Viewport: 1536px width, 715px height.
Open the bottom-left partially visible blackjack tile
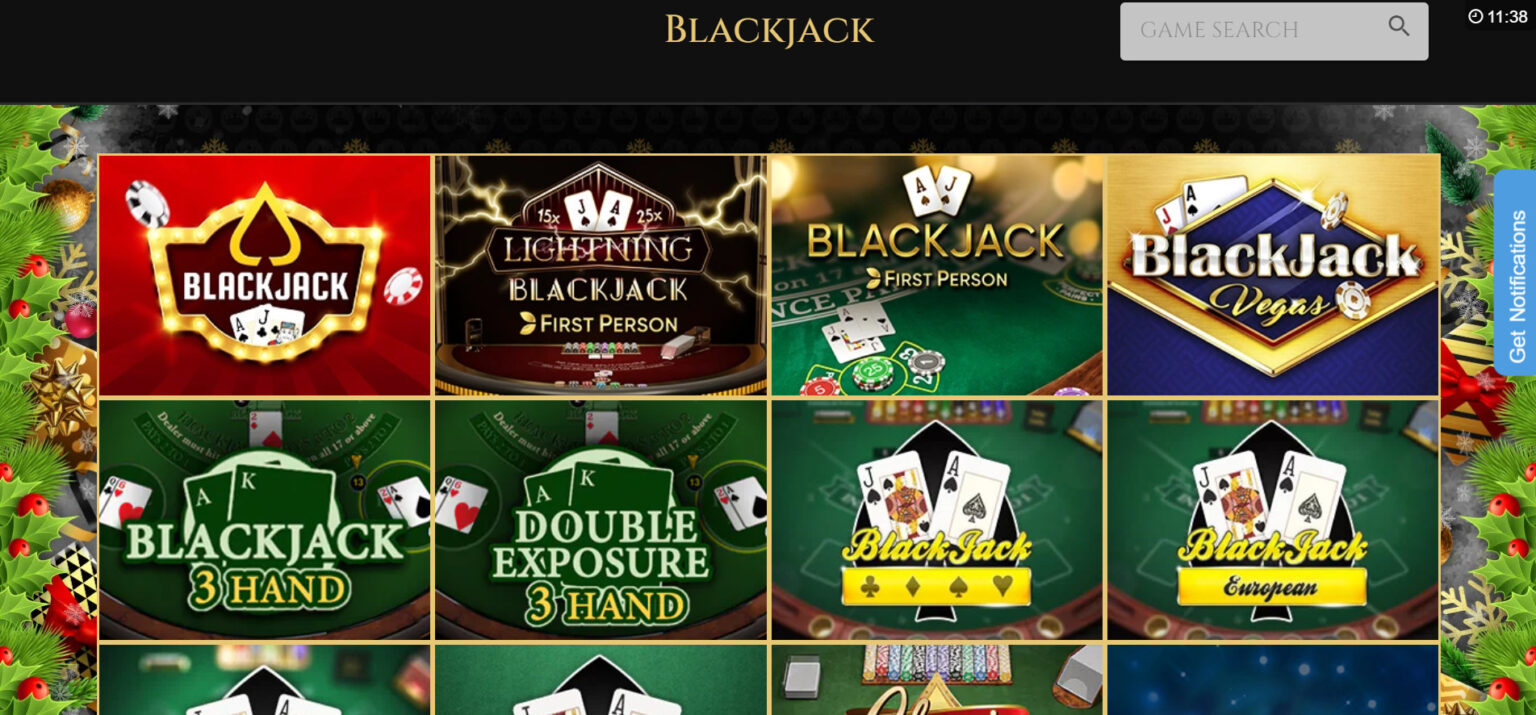265,680
